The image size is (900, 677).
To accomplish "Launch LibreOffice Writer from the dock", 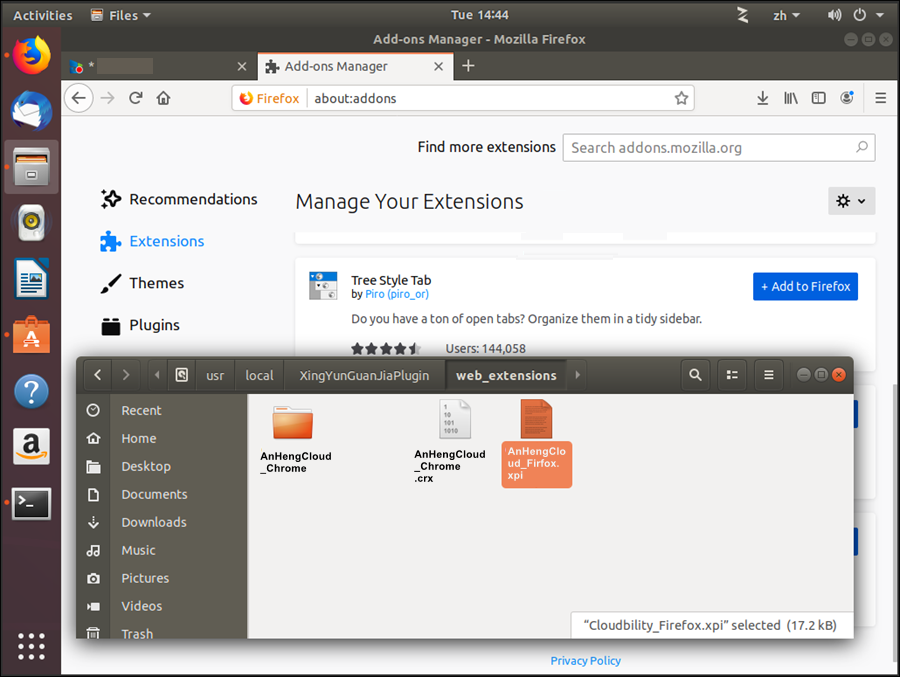I will pyautogui.click(x=32, y=278).
